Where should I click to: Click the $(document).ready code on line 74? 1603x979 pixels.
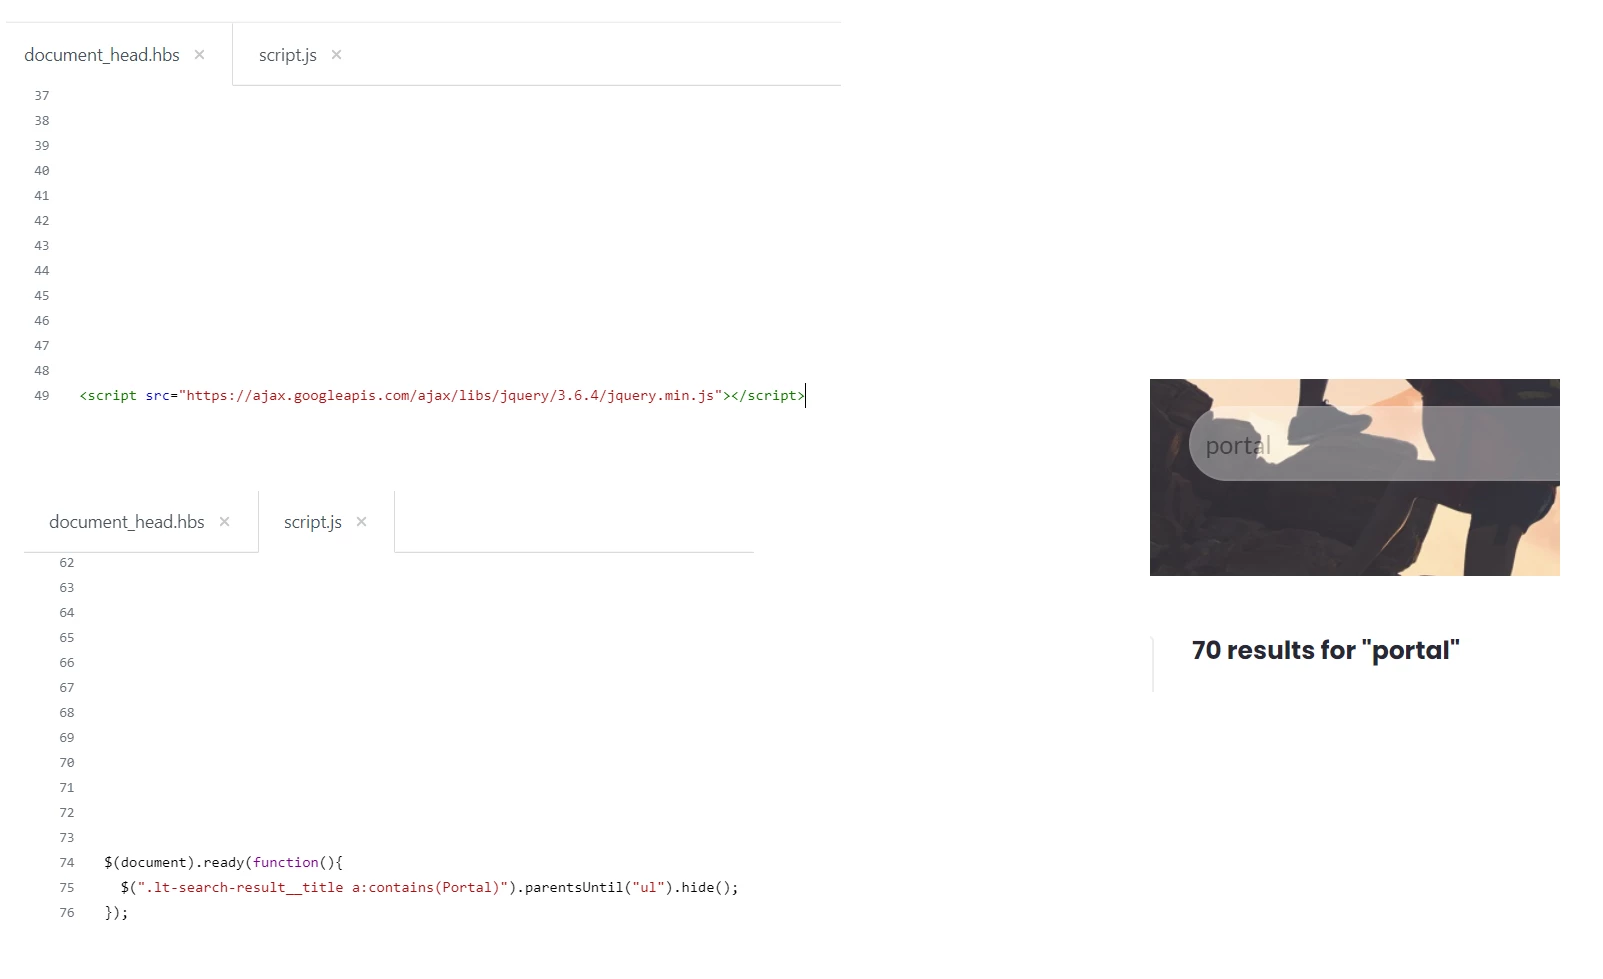pos(223,863)
